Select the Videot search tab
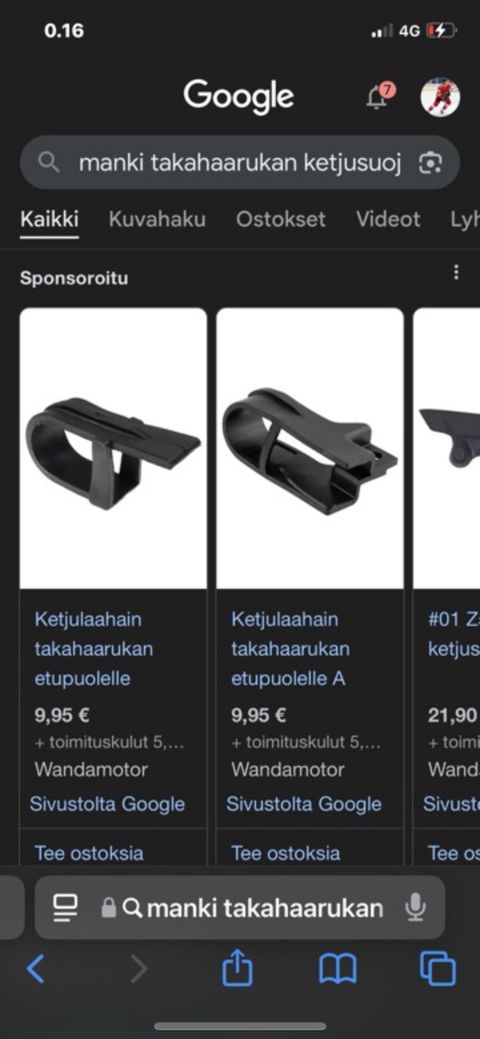 [x=388, y=219]
